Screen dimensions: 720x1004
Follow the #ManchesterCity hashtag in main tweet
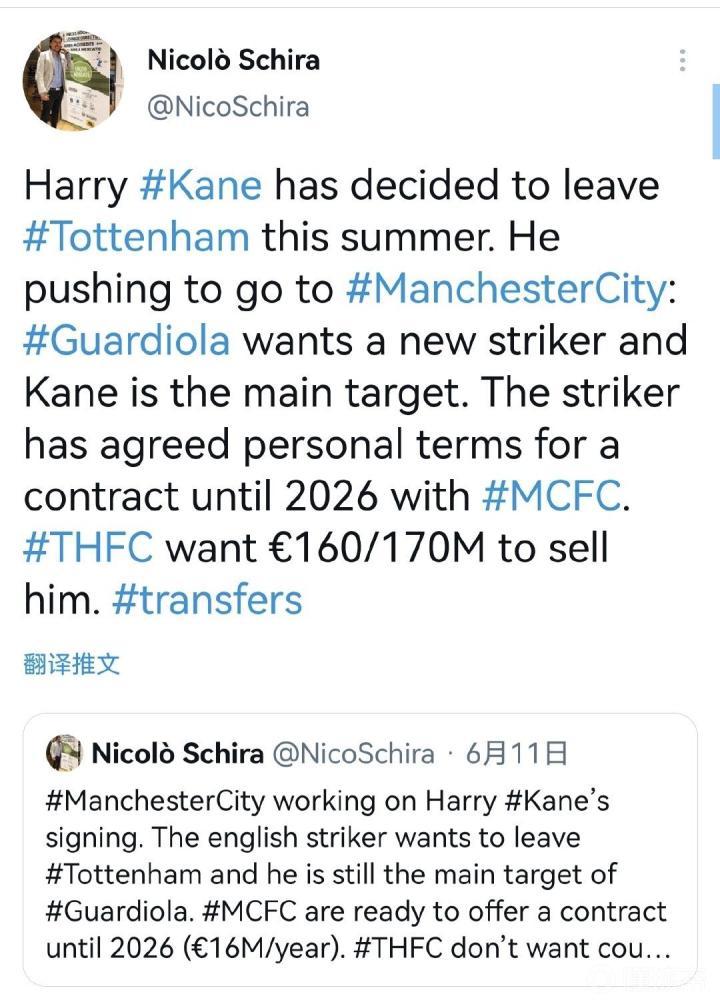click(x=505, y=289)
